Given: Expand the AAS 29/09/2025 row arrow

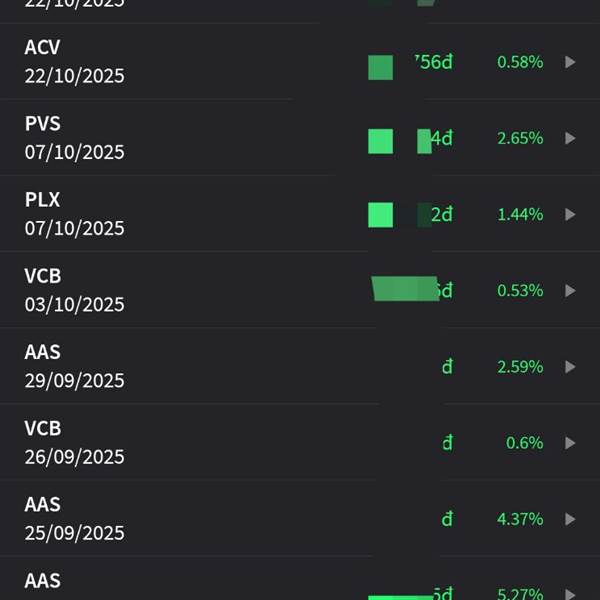Looking at the screenshot, I should tap(570, 367).
